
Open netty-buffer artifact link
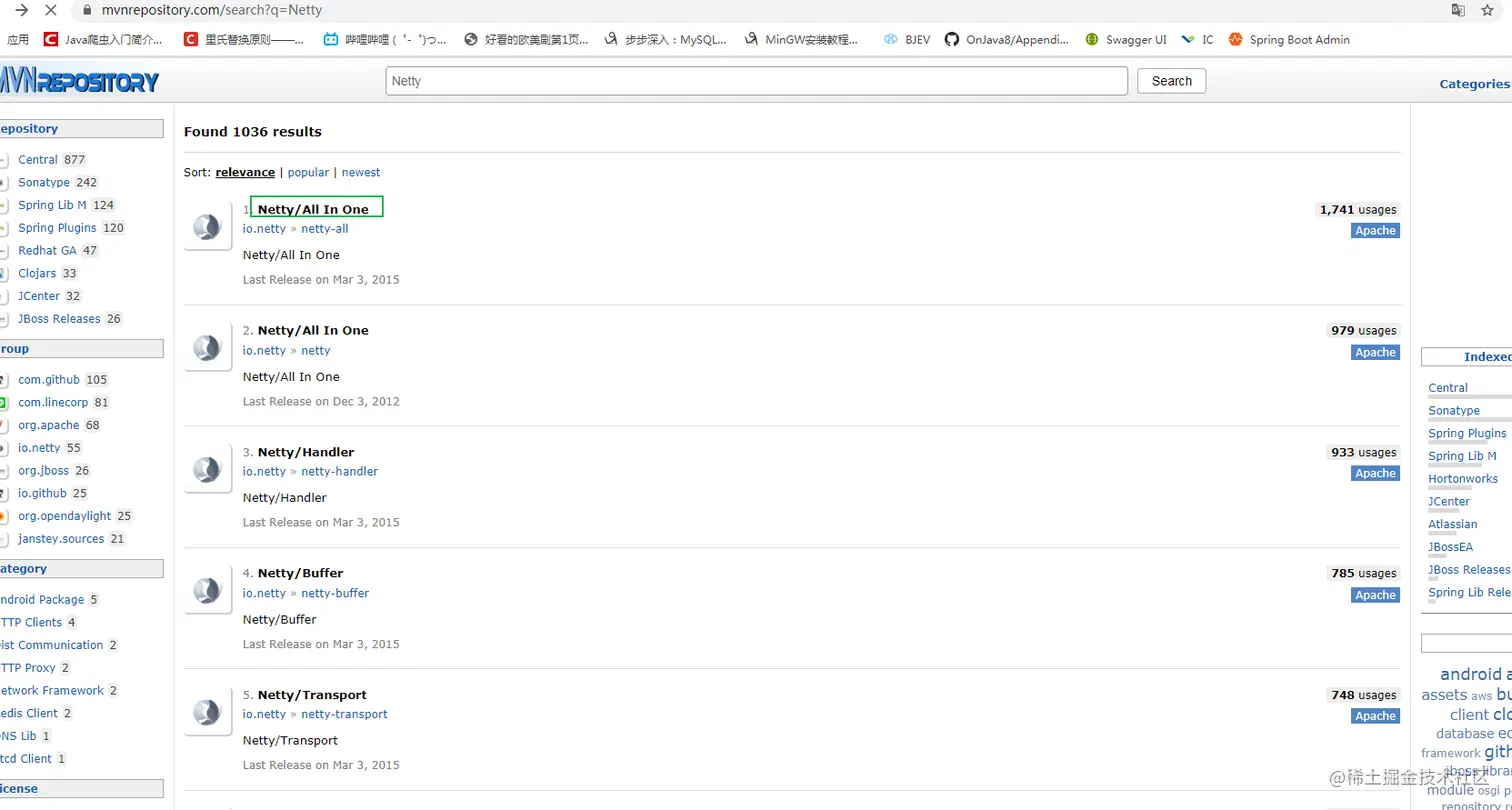coord(335,593)
